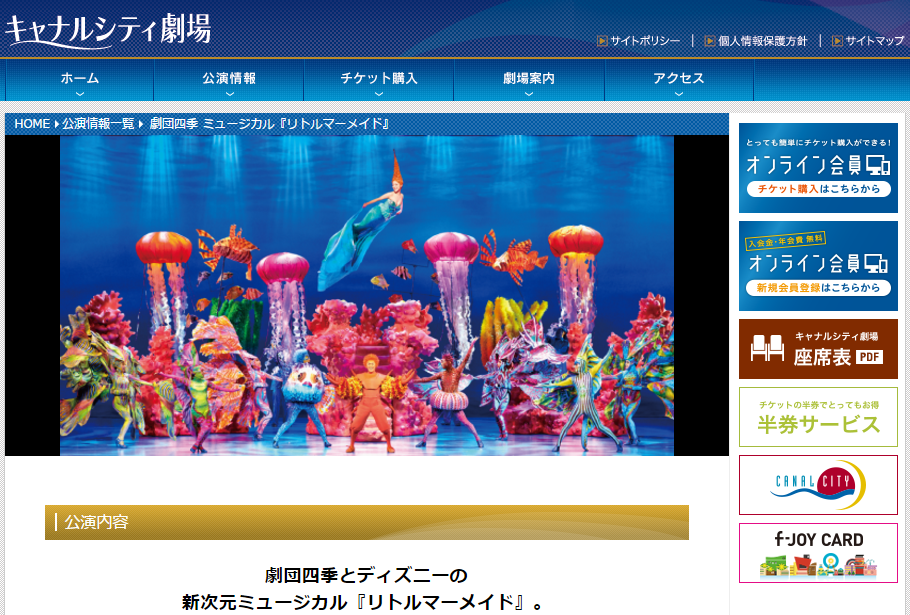Screen dimensions: 910x615
Task: Open the CANAL CITY logo banner
Action: pos(818,485)
